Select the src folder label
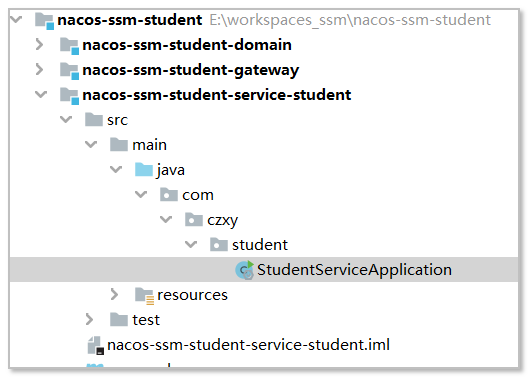This screenshot has height=377, width=528. click(118, 121)
